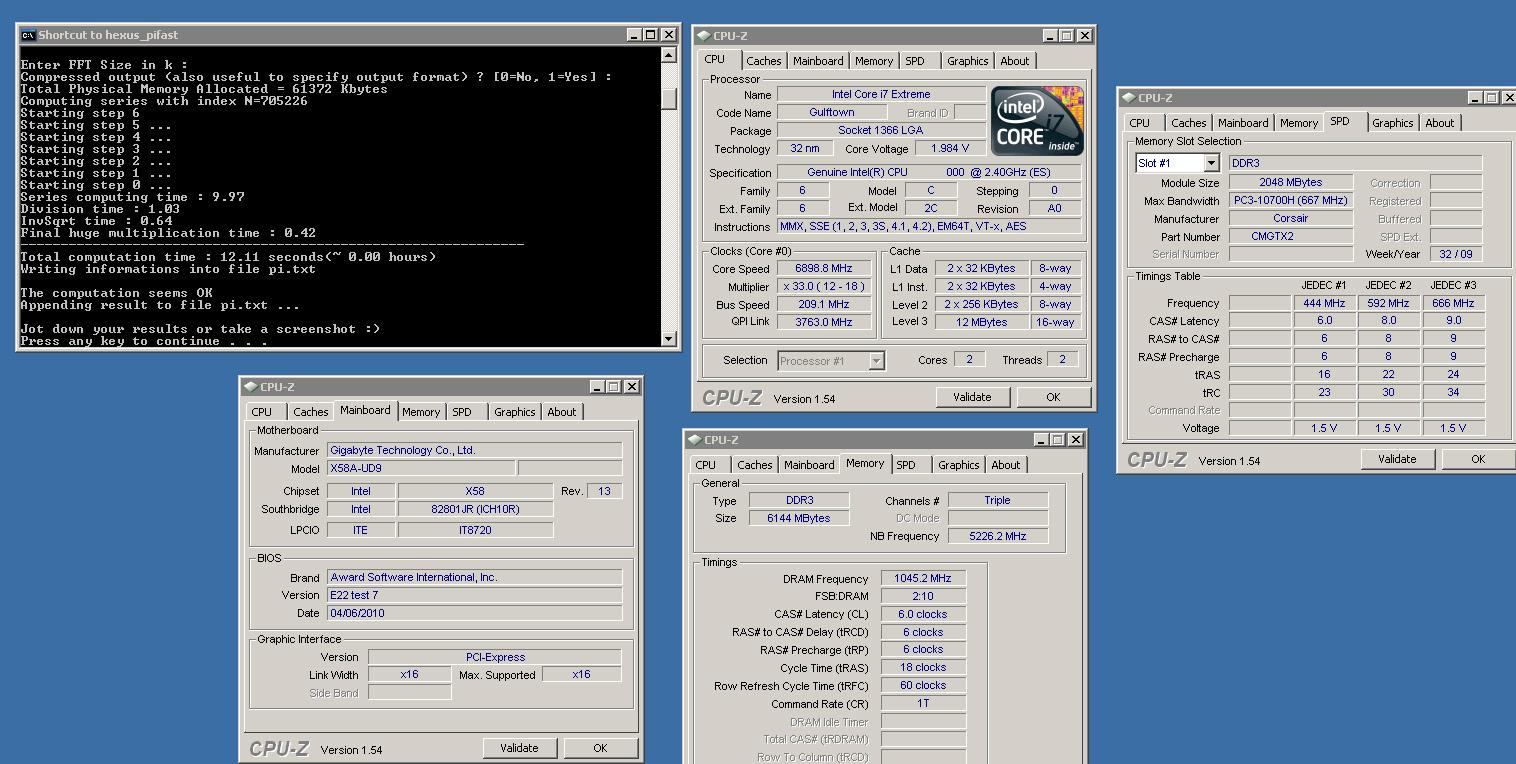Select CPU tab in Mainboard window

(x=262, y=412)
